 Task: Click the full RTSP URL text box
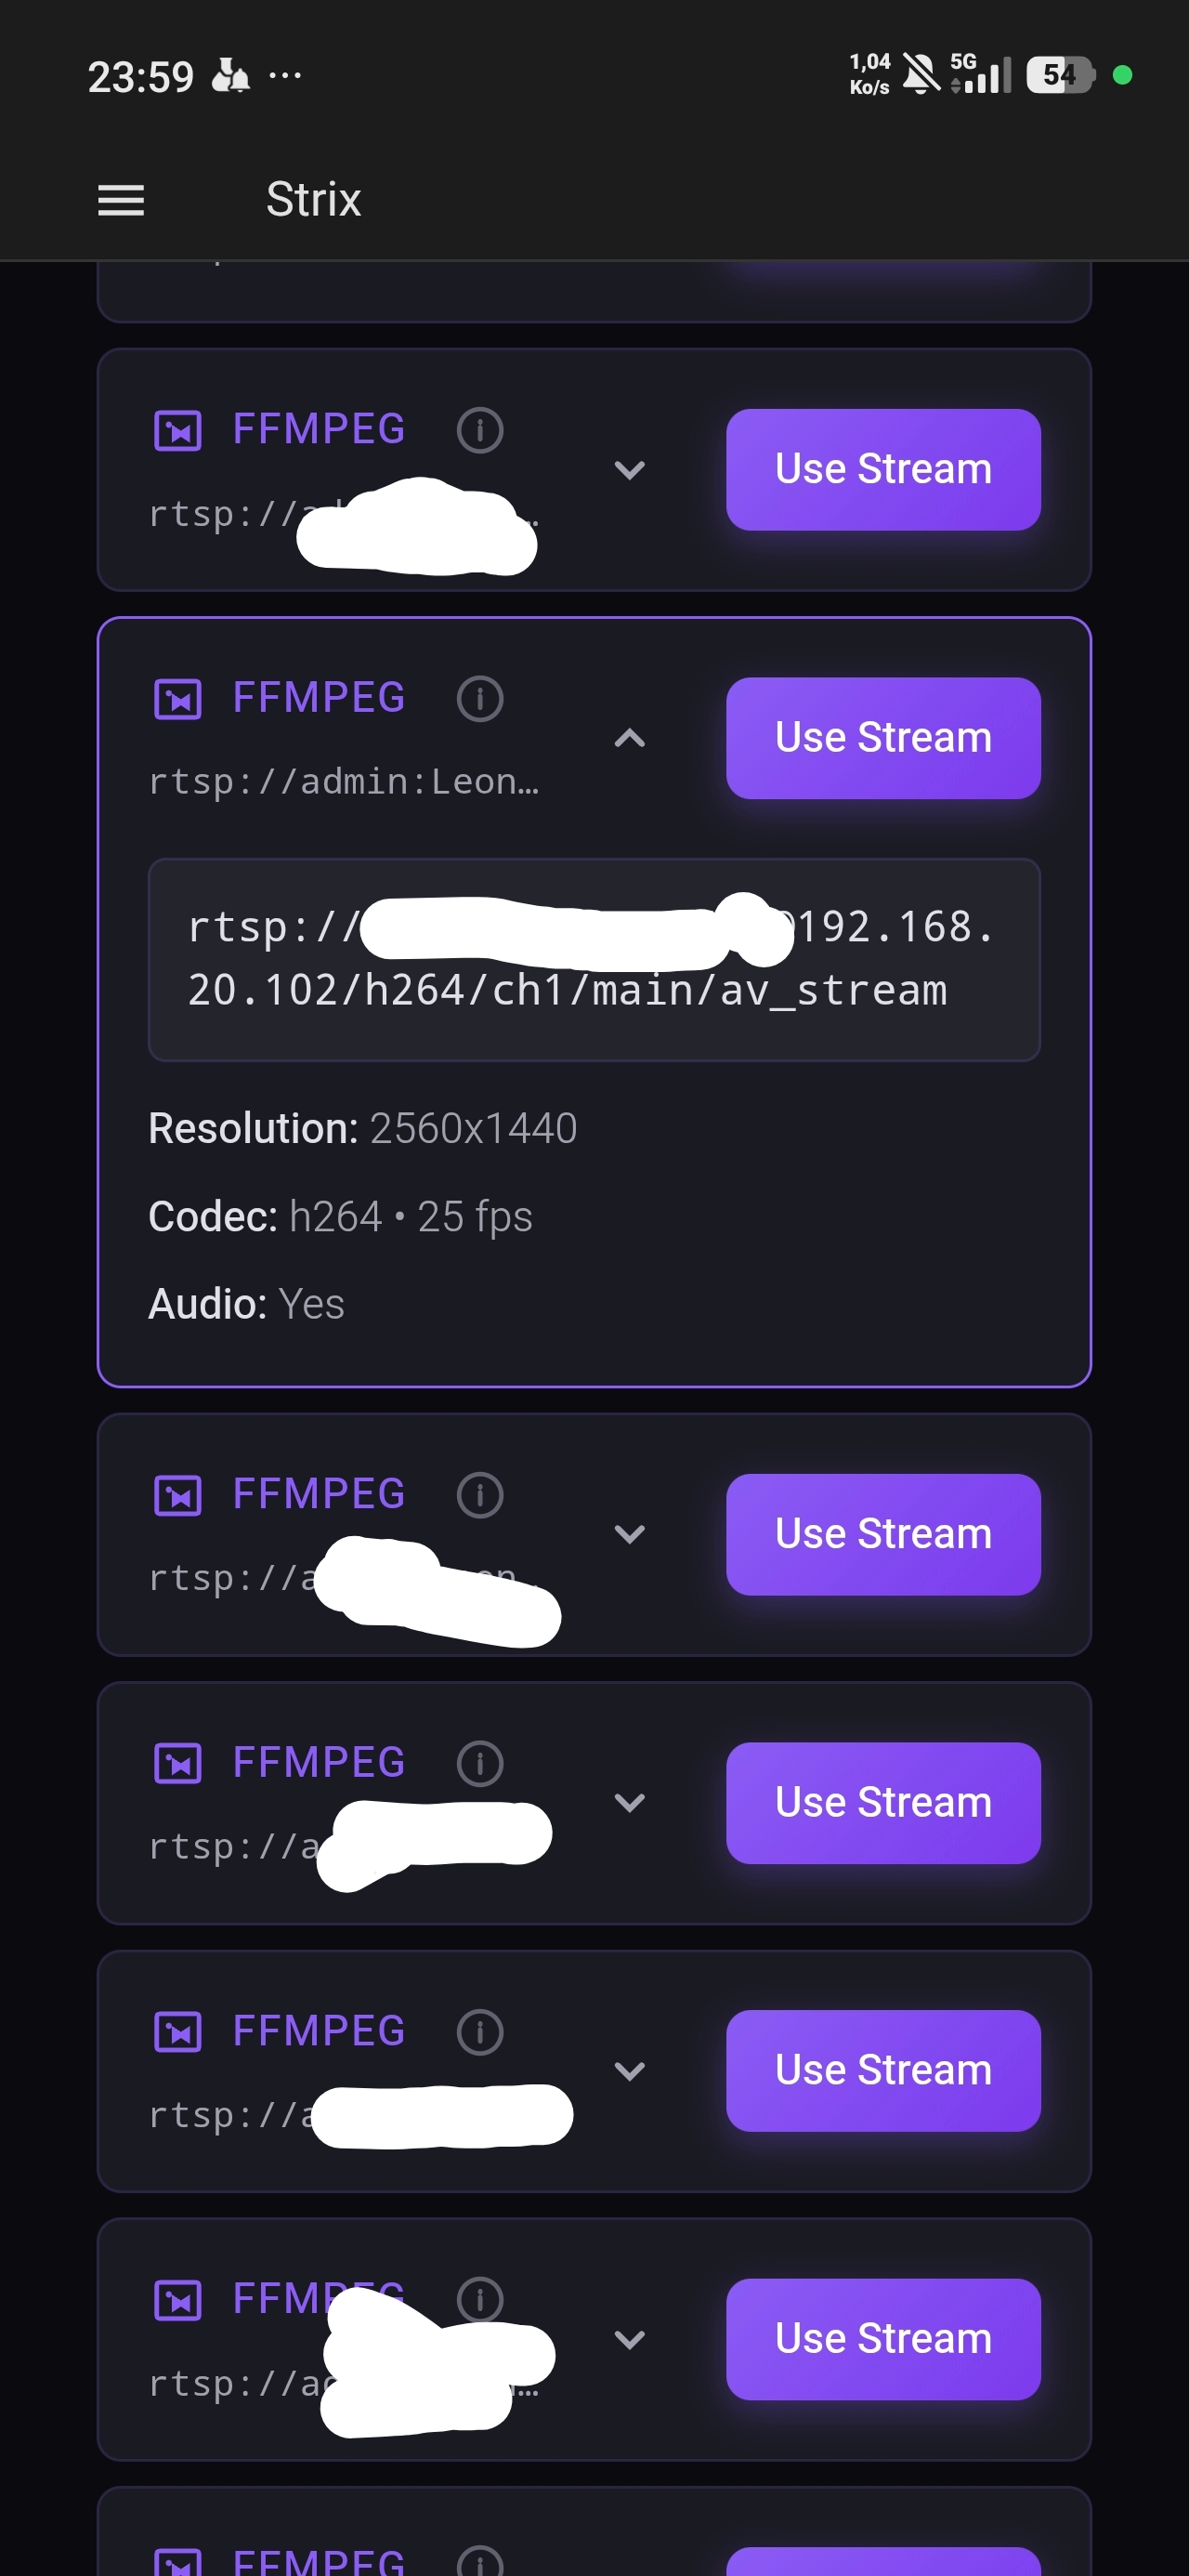point(594,960)
